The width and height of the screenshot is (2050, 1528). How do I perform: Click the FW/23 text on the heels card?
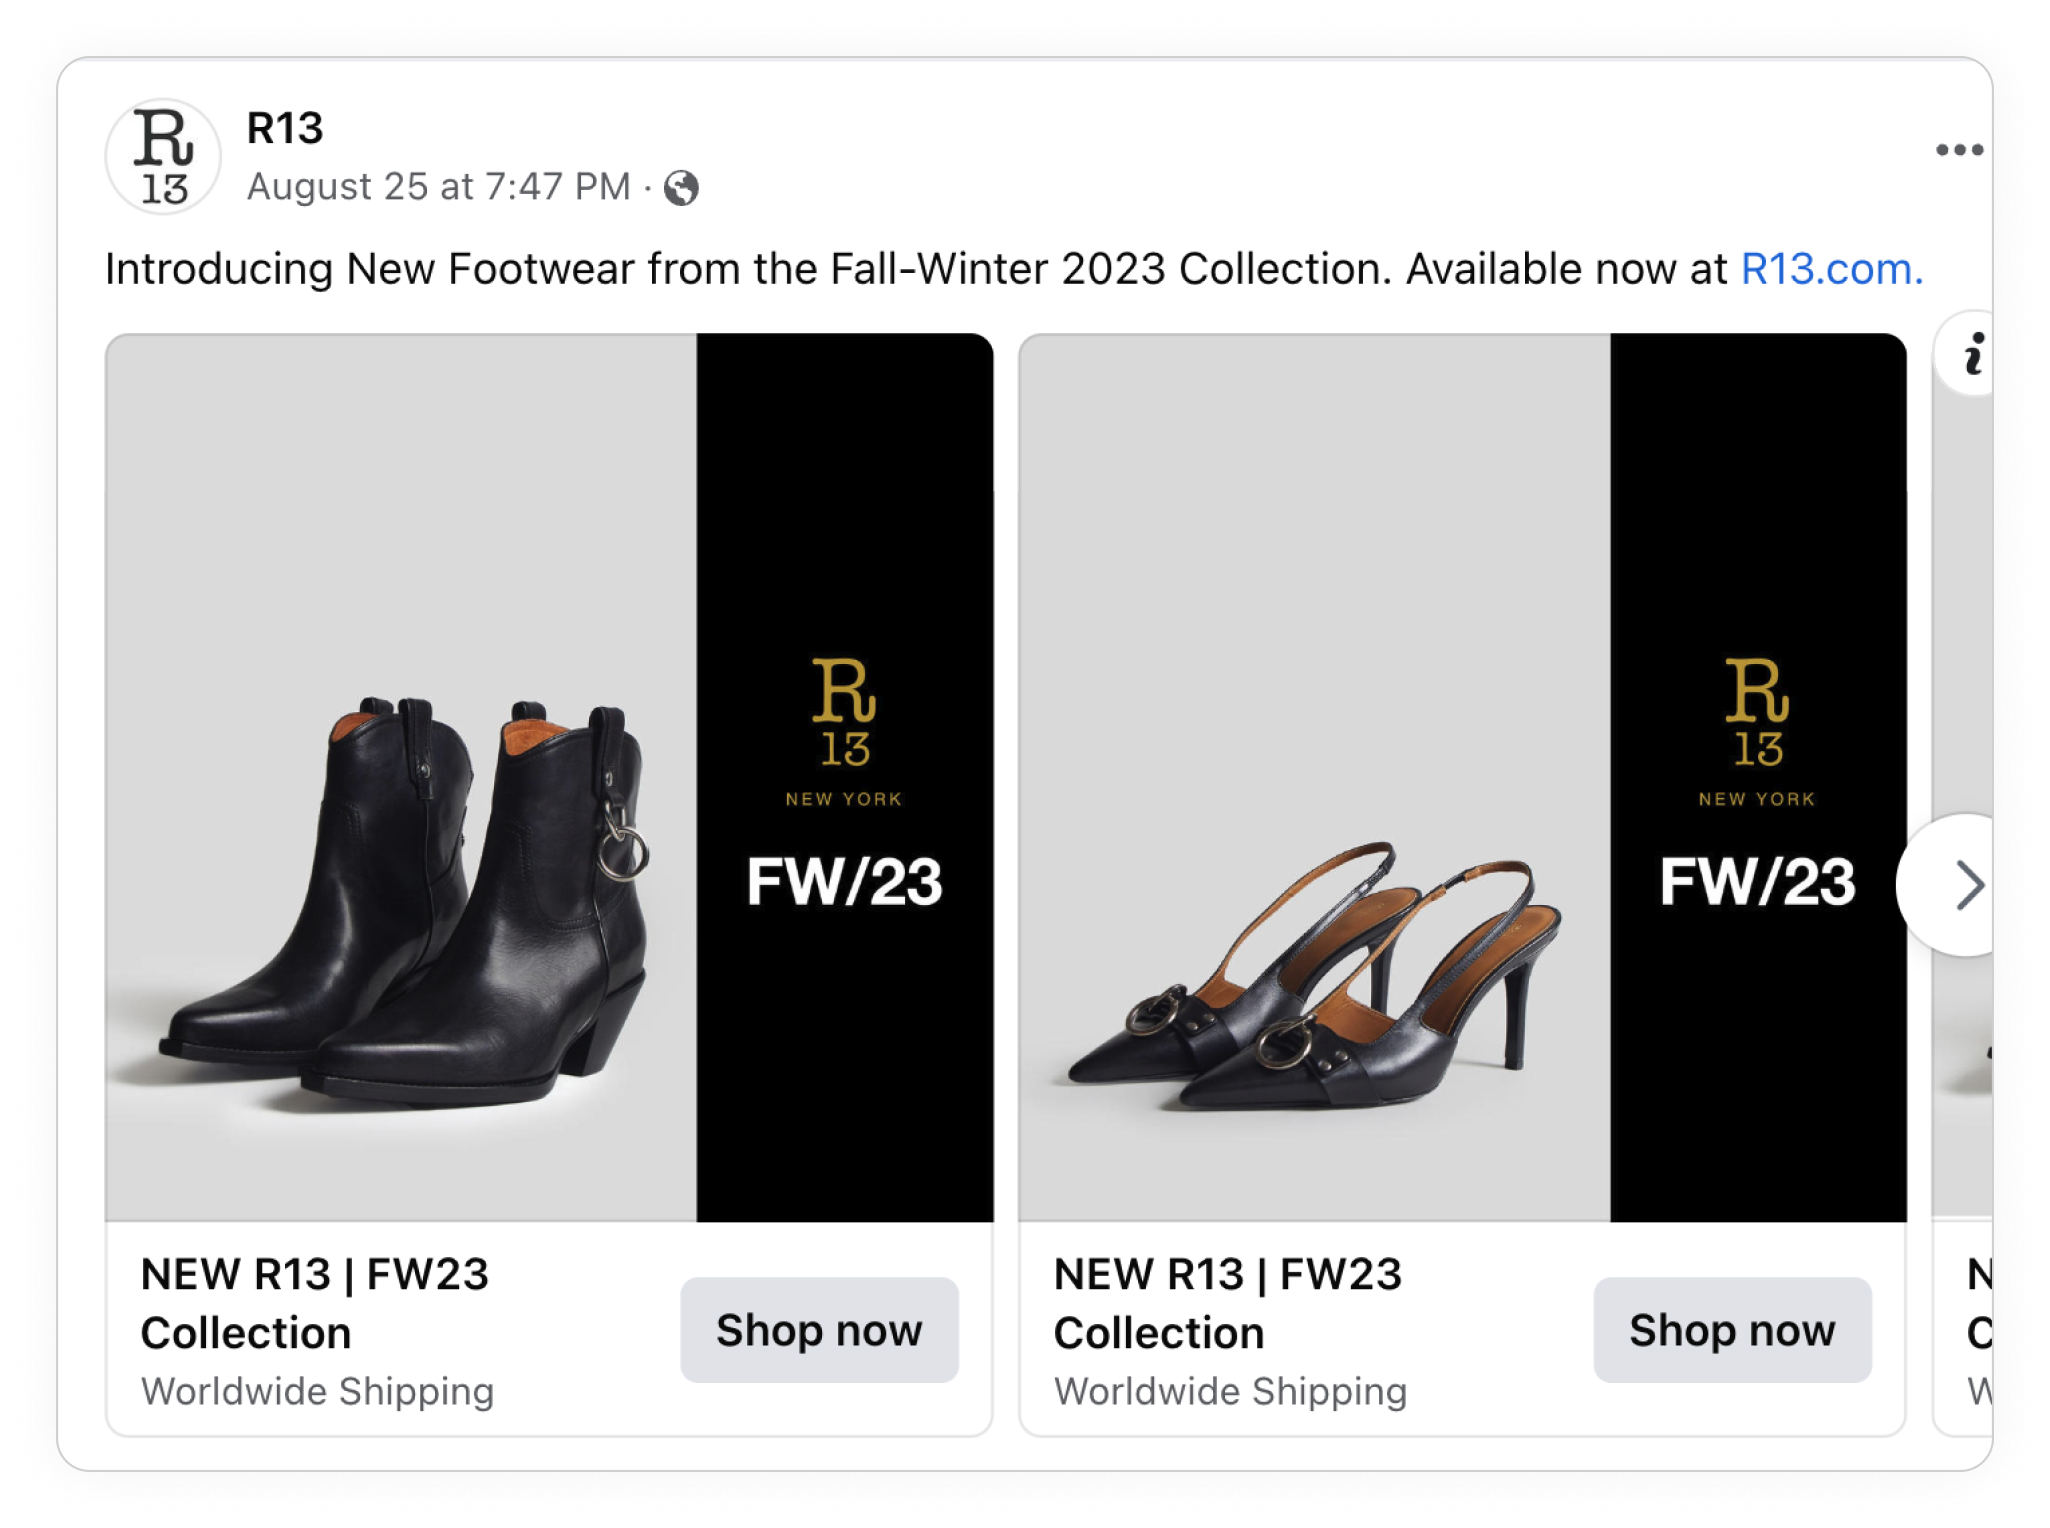(x=1757, y=884)
